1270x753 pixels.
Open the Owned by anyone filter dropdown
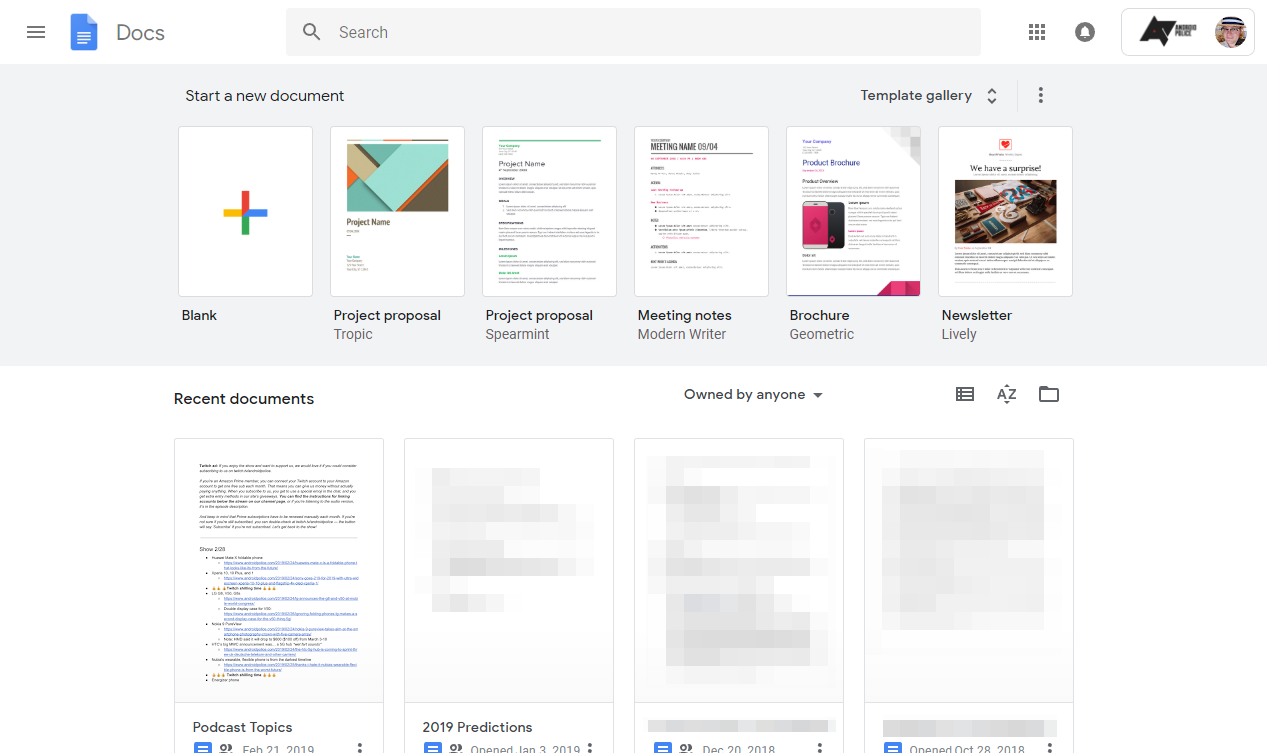[x=753, y=394]
